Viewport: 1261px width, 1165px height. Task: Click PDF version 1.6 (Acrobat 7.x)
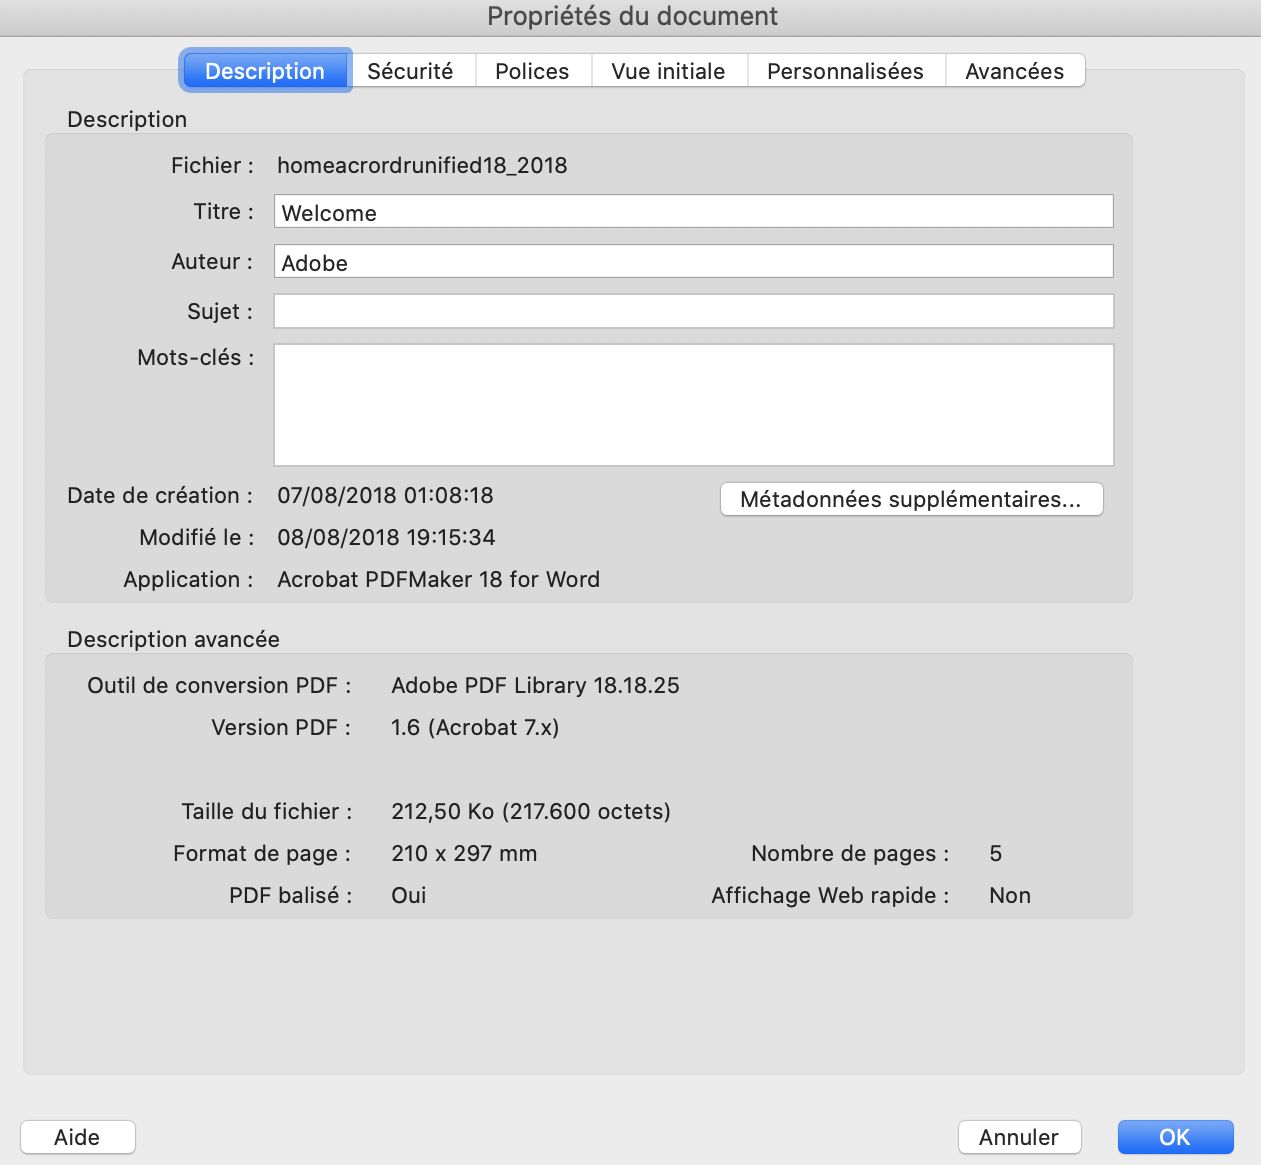pos(475,727)
